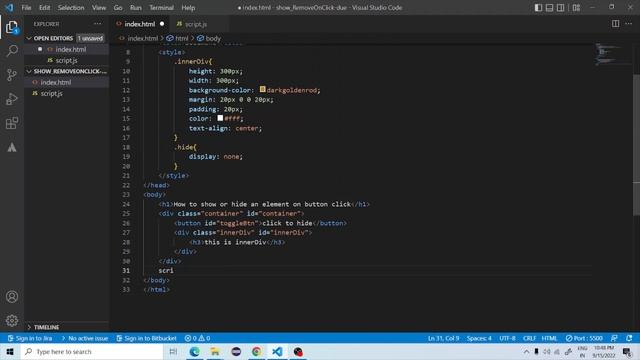
Task: Open Microsoft Edge from taskbar
Action: point(195,351)
